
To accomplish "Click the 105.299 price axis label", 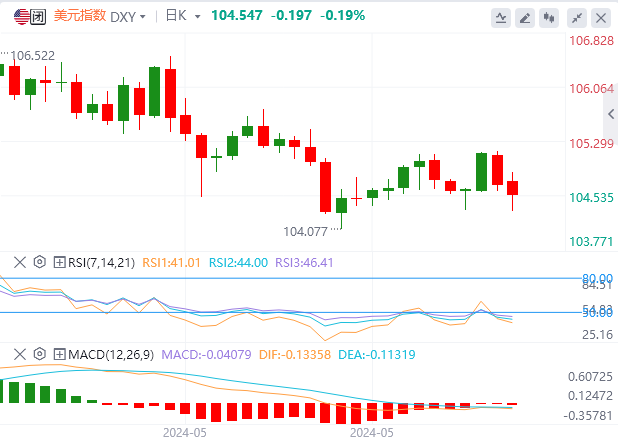I will click(x=592, y=144).
